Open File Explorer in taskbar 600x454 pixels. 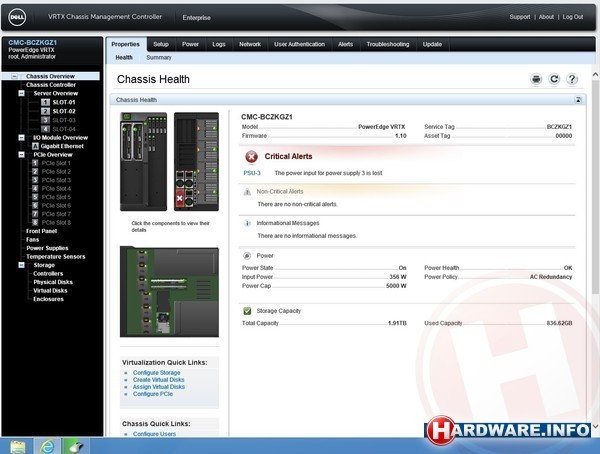pyautogui.click(x=17, y=447)
